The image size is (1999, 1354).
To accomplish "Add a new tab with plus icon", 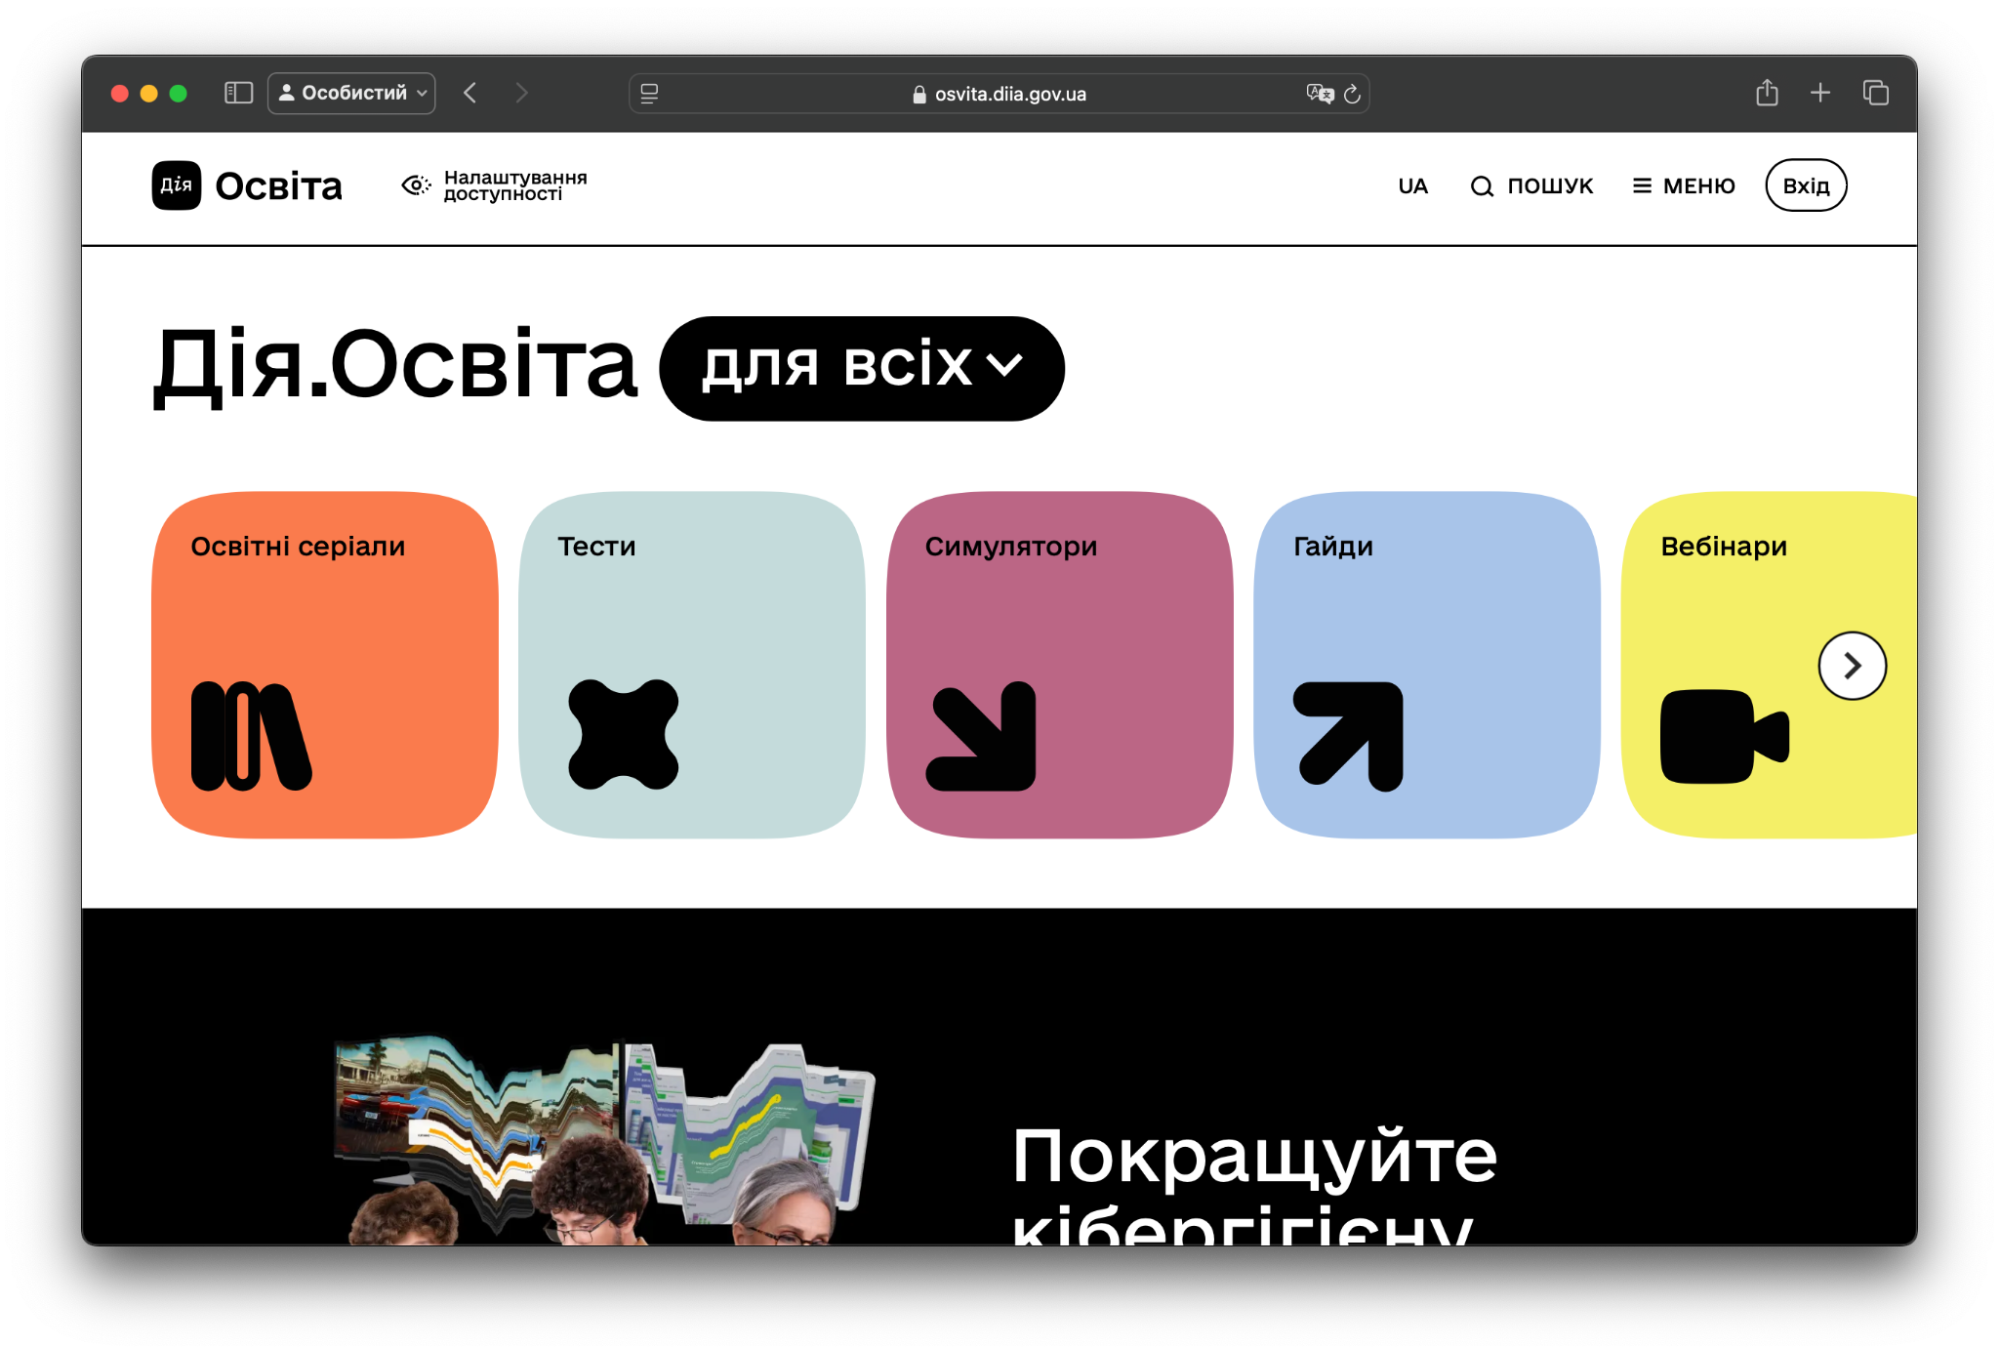I will pos(1820,93).
